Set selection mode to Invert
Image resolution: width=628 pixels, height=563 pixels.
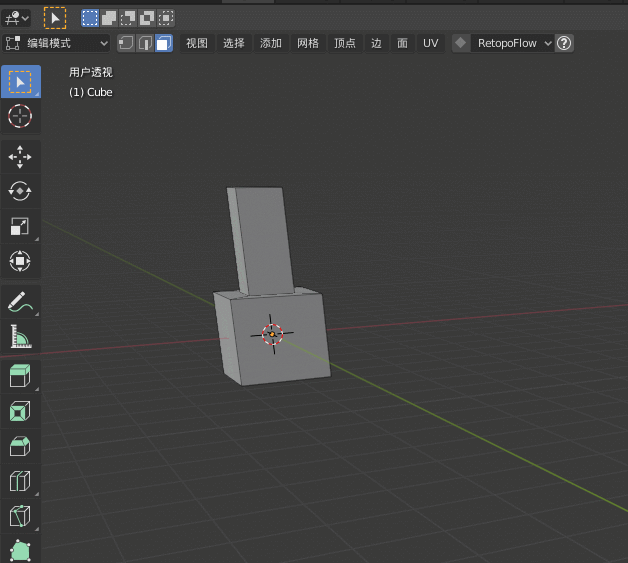147,18
